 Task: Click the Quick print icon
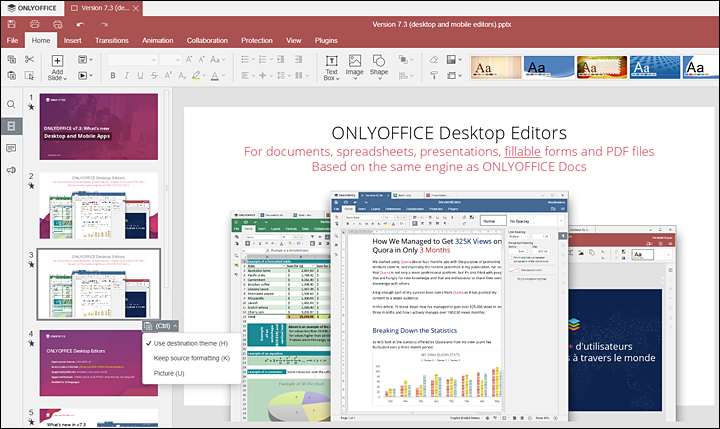point(57,24)
